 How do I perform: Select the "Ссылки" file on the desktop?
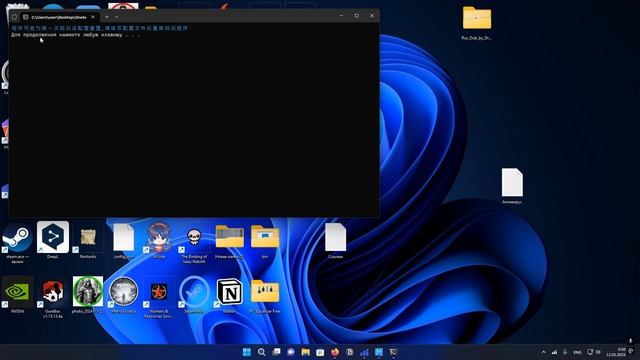pyautogui.click(x=336, y=241)
